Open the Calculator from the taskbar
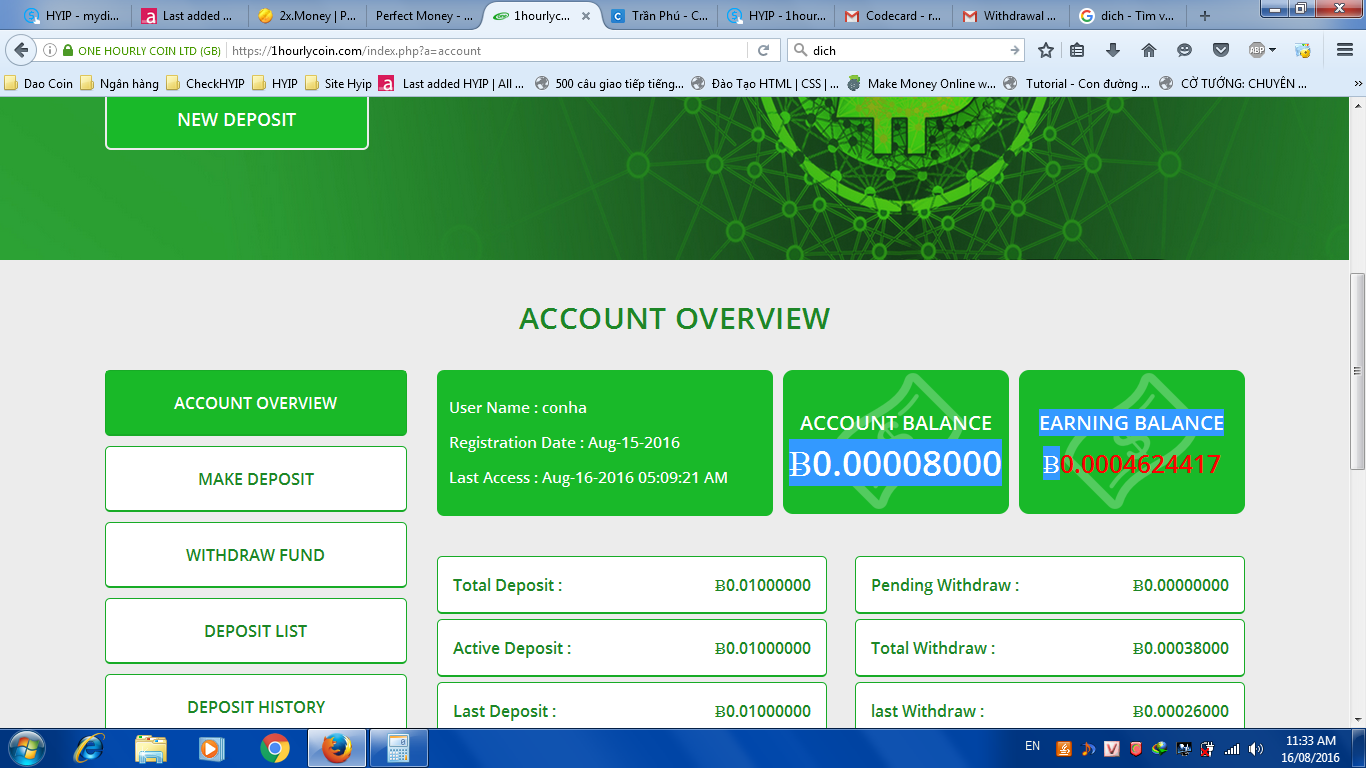The image size is (1366, 768). (x=399, y=748)
